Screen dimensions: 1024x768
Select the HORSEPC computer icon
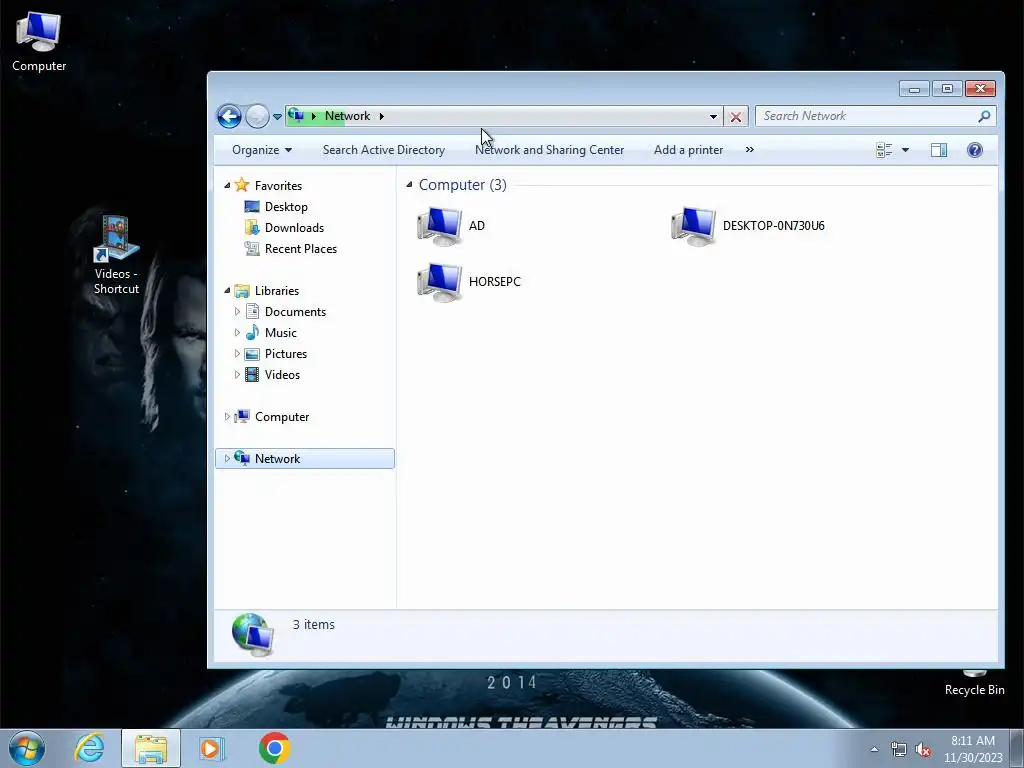click(x=440, y=282)
